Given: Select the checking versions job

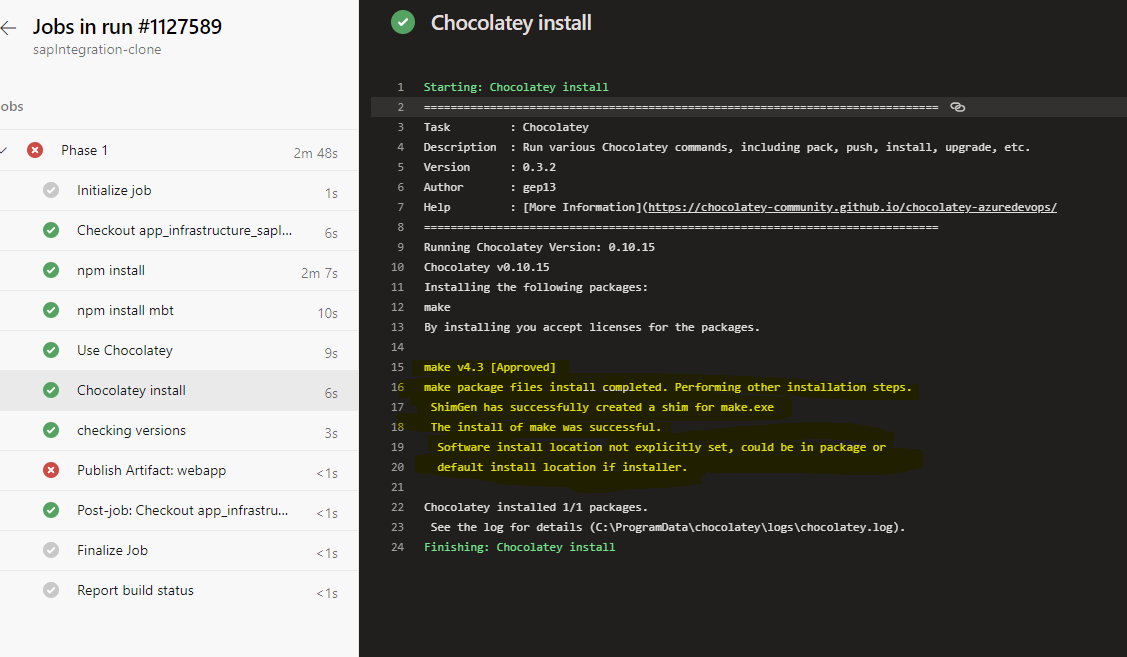Looking at the screenshot, I should click(x=130, y=430).
